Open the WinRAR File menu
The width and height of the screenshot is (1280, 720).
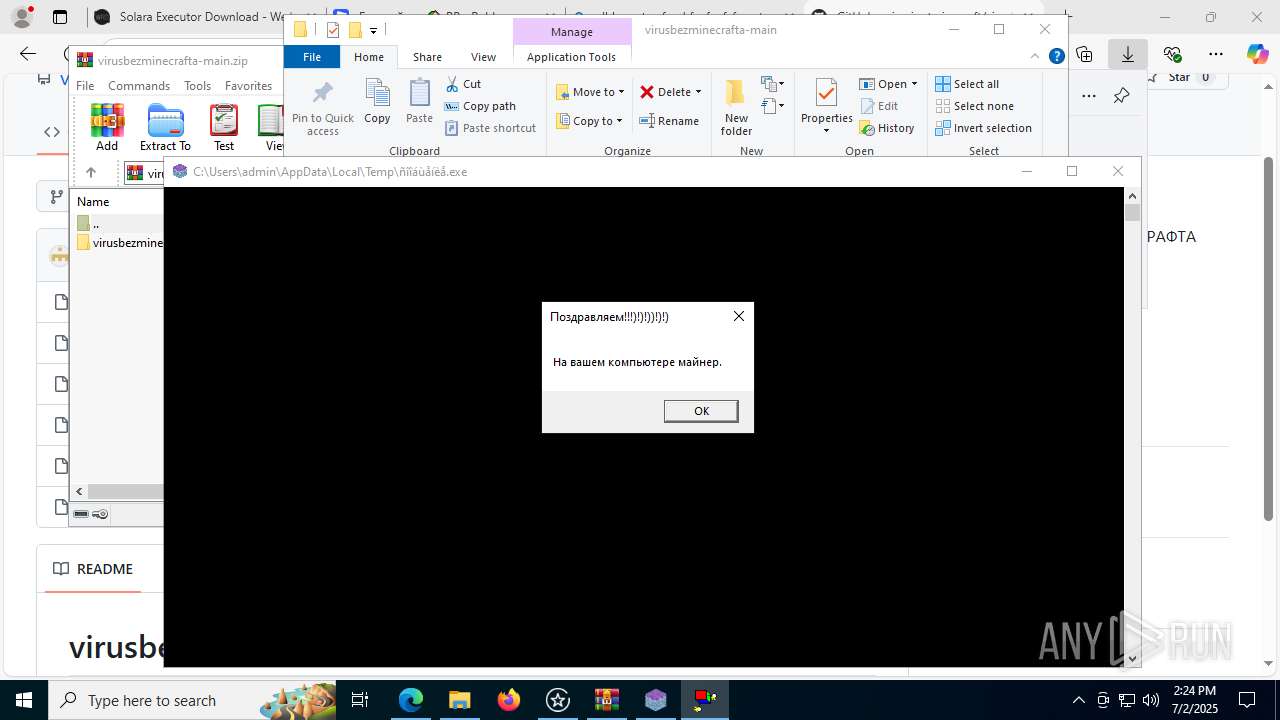pos(85,86)
